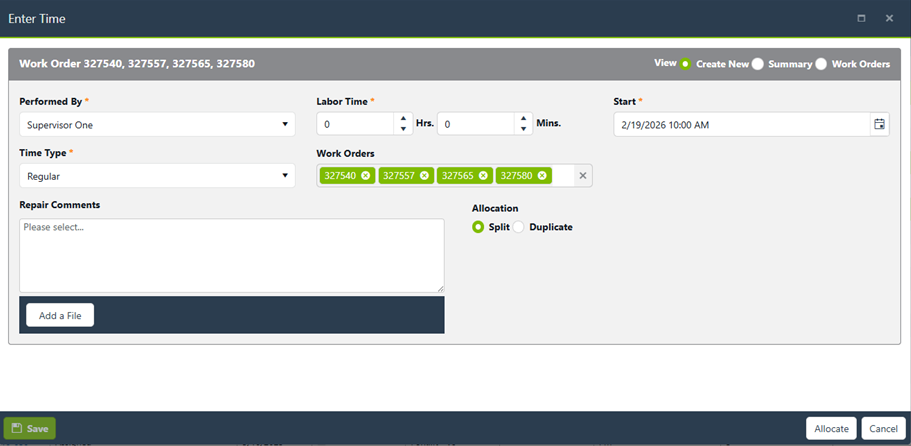Image resolution: width=911 pixels, height=446 pixels.
Task: Decrease labor minutes with down arrow
Action: [x=523, y=130]
